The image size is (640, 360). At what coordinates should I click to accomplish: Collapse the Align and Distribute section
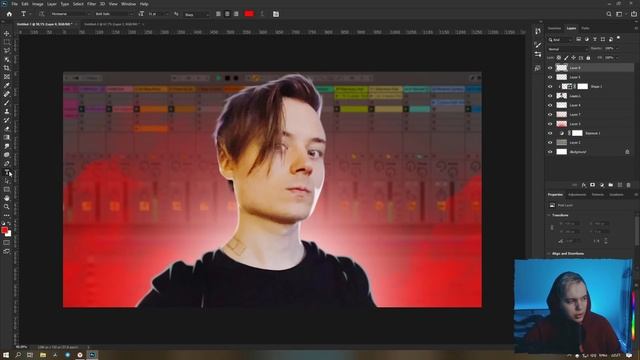click(549, 253)
